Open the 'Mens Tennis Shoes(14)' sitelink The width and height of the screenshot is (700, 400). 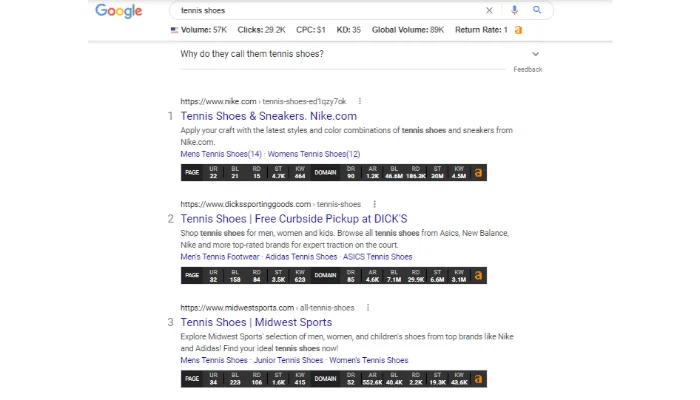point(221,154)
